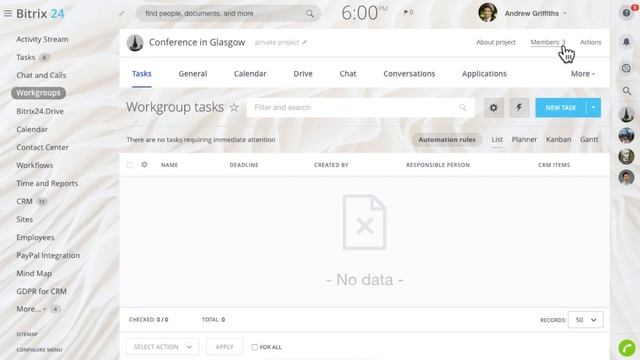Open the bald man avatar chat in sidebar
Screen dimensions: 640x360
(x=626, y=156)
